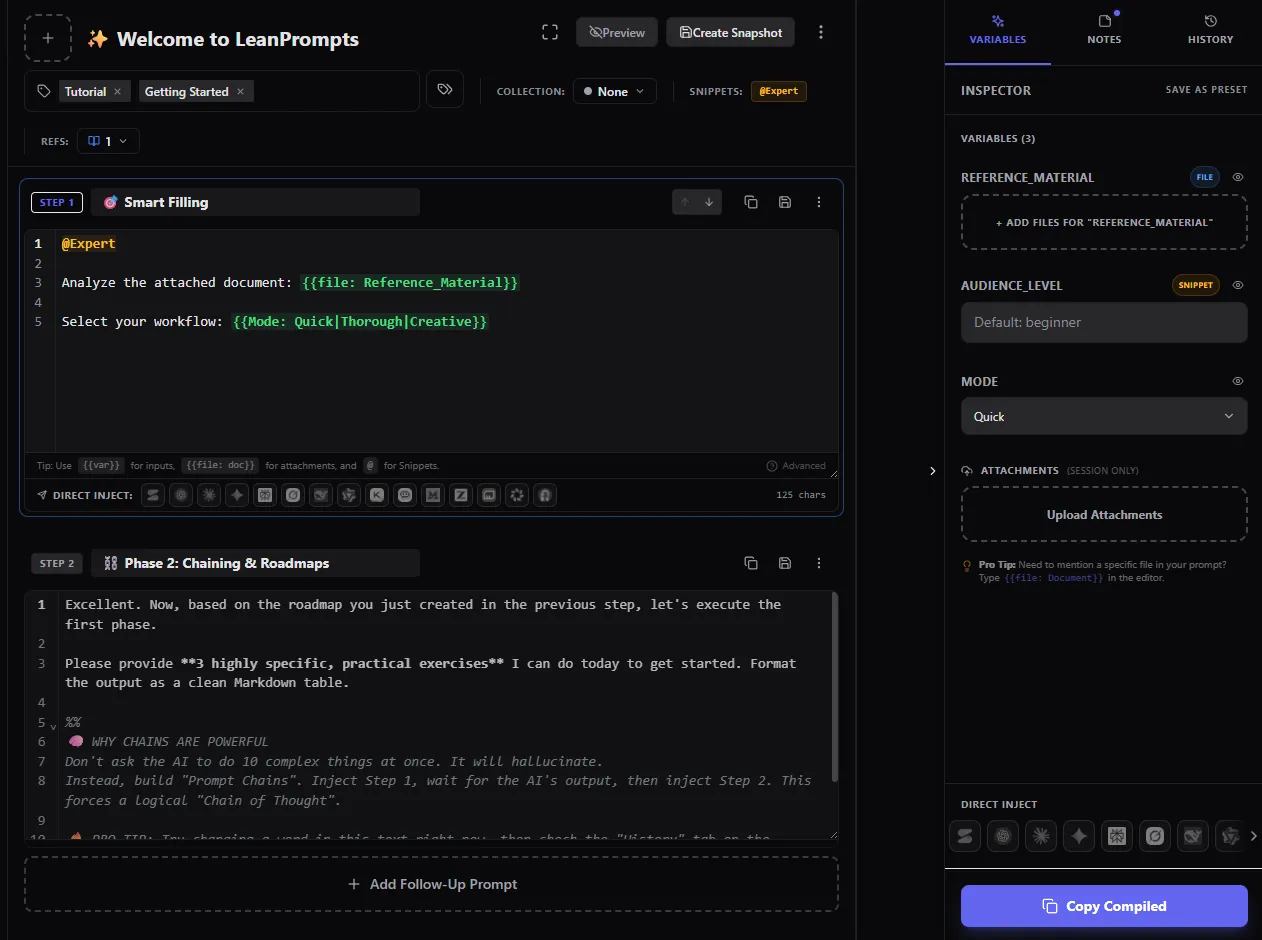Toggle visibility of AUDIENCE_LEVEL variable

(x=1238, y=285)
